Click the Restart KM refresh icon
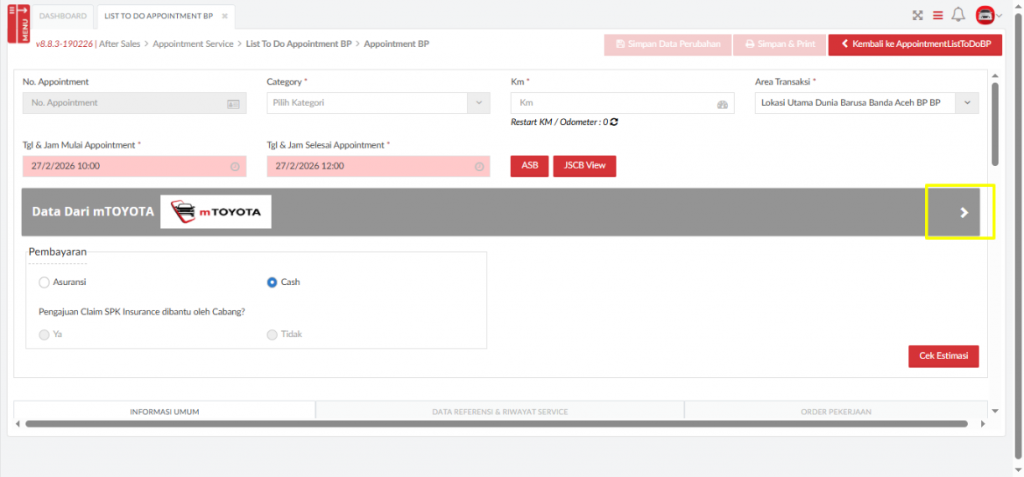This screenshot has height=477, width=1024. point(614,122)
